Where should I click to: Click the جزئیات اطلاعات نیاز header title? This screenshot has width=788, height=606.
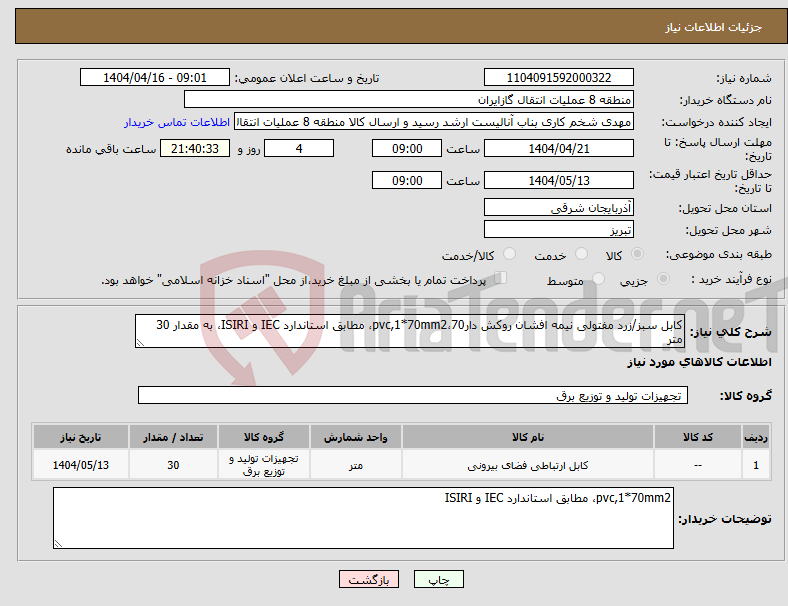tap(714, 27)
